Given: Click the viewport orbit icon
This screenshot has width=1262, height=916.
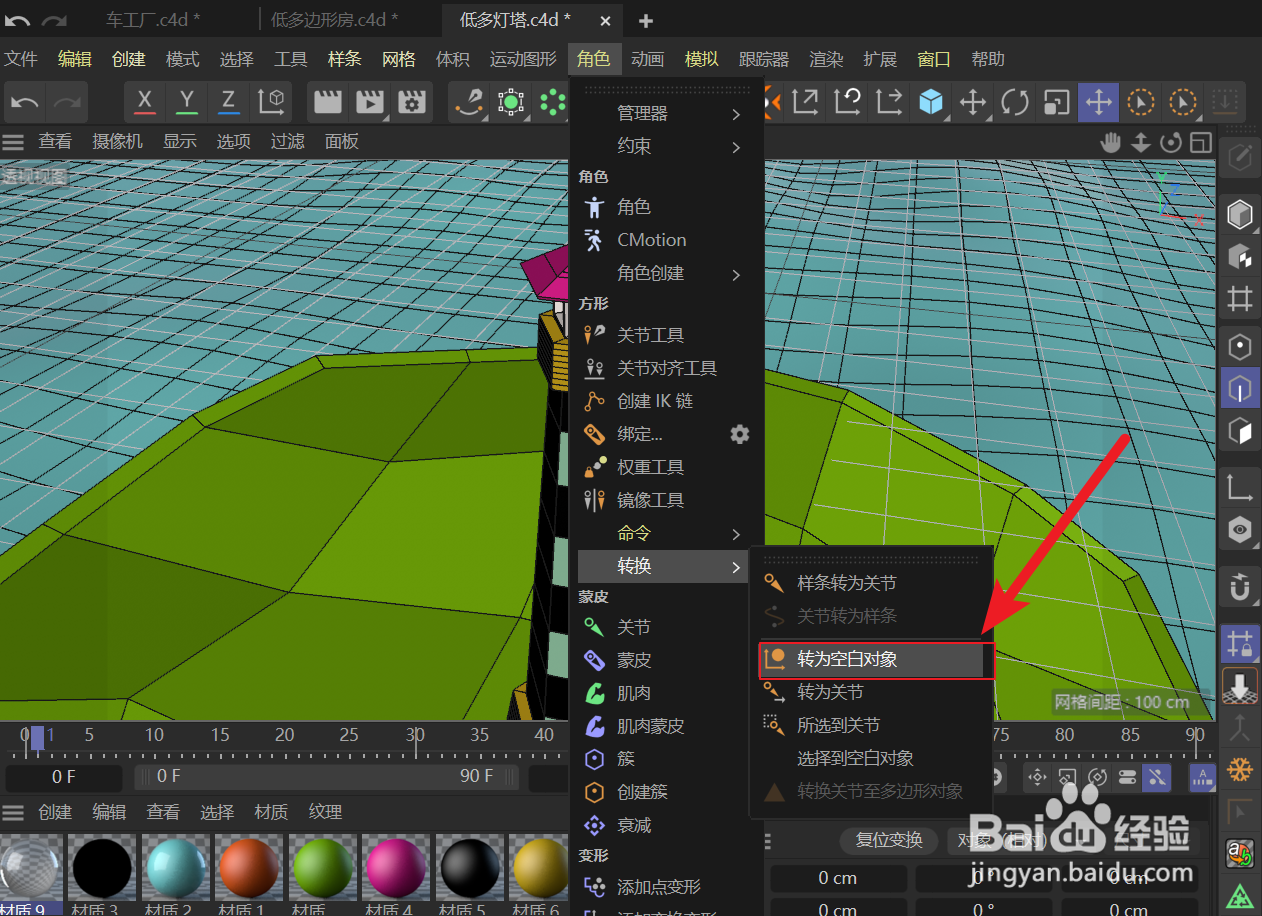Looking at the screenshot, I should click(1171, 142).
